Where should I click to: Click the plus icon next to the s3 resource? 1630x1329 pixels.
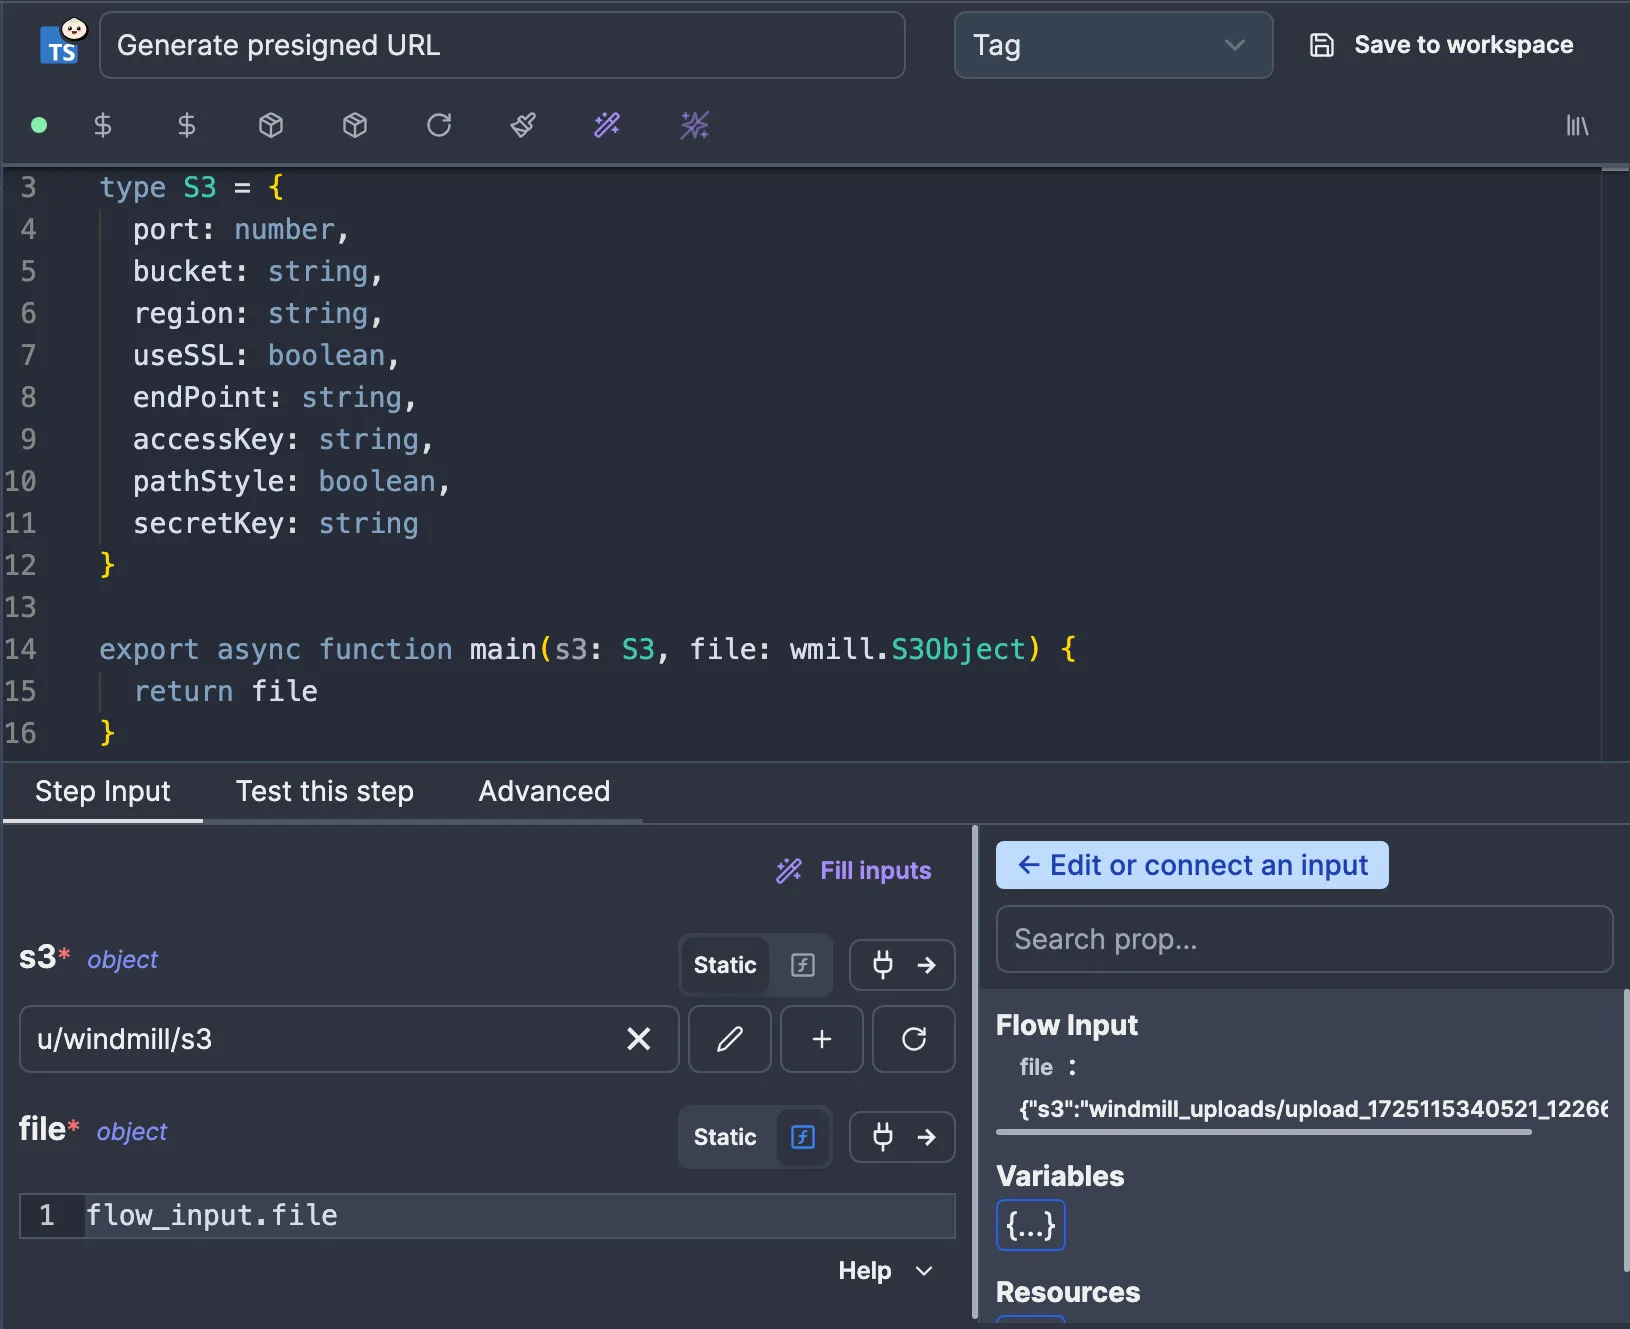pyautogui.click(x=821, y=1039)
